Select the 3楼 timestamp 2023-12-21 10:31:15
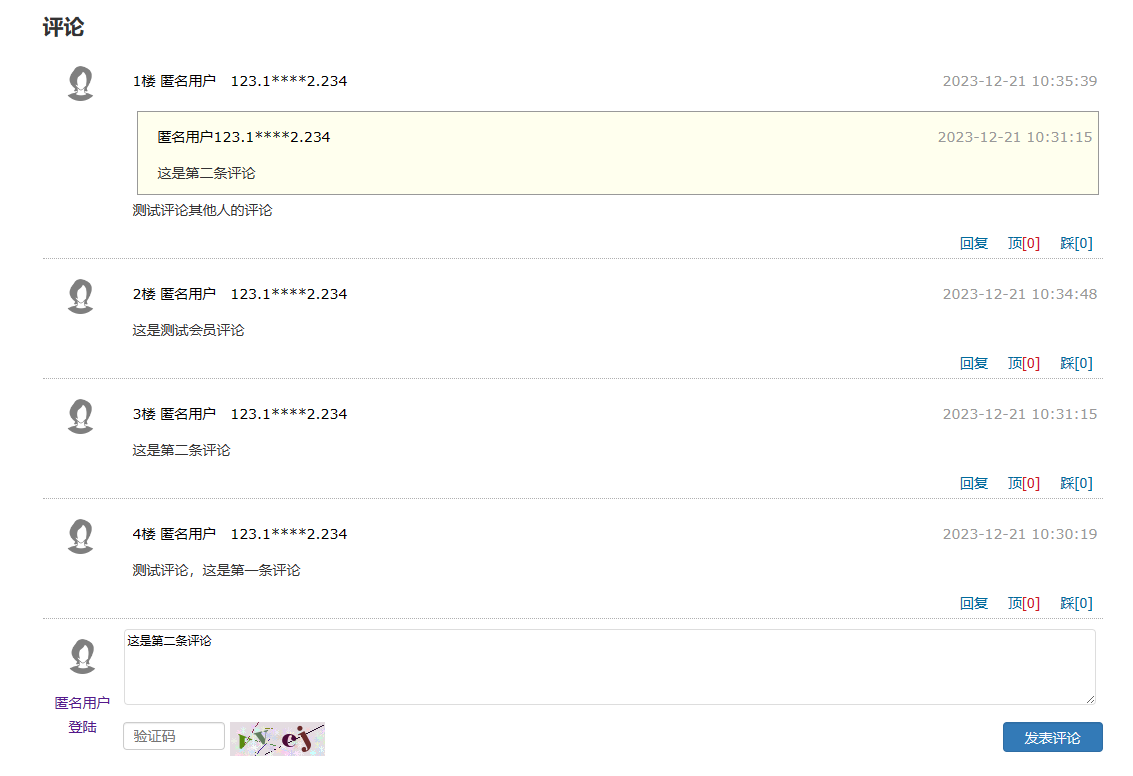Viewport: 1133px width, 776px height. 1020,414
